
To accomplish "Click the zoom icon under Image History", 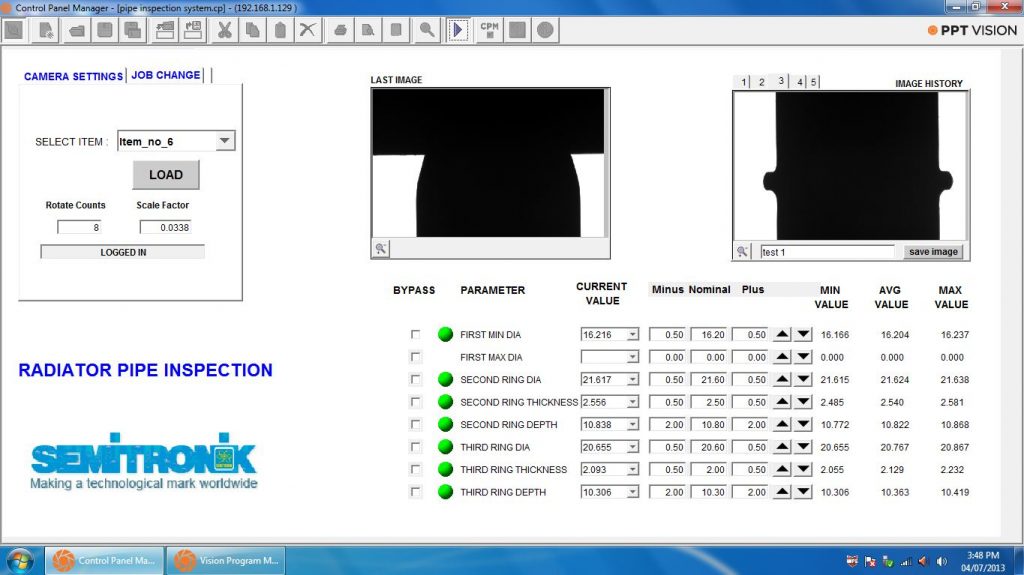I will click(743, 252).
